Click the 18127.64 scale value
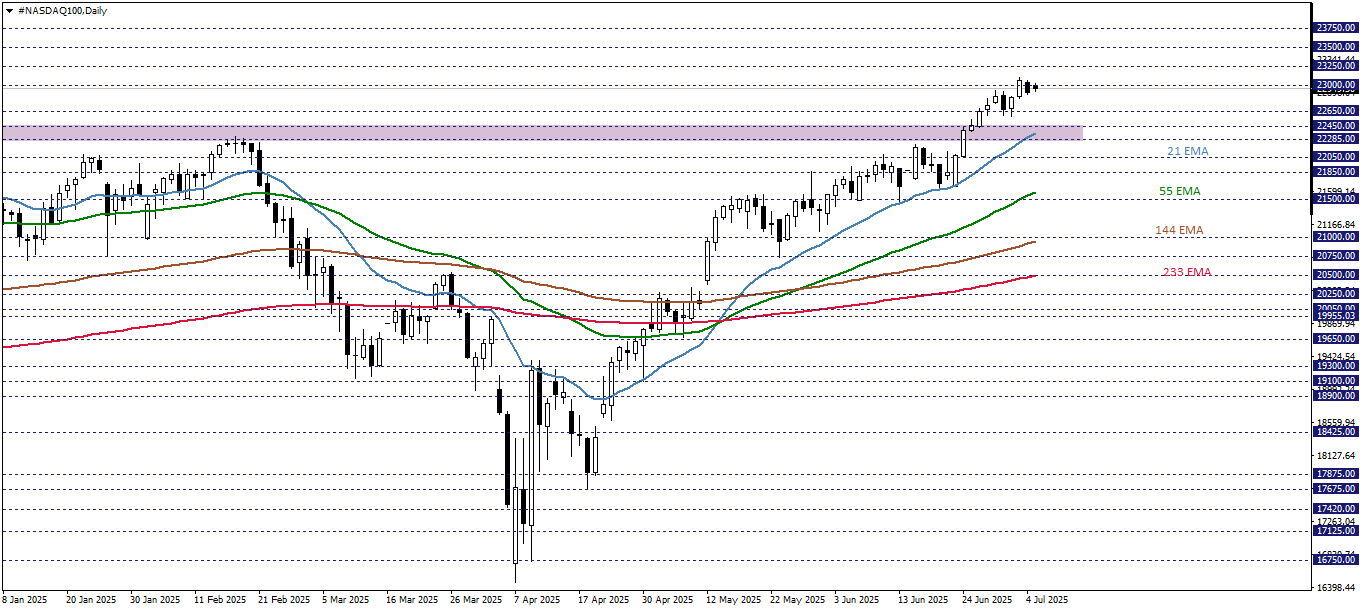 pos(1337,455)
